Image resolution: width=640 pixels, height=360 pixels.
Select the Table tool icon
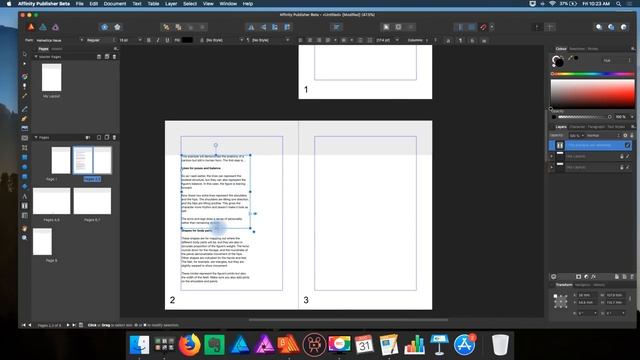pyautogui.click(x=24, y=215)
